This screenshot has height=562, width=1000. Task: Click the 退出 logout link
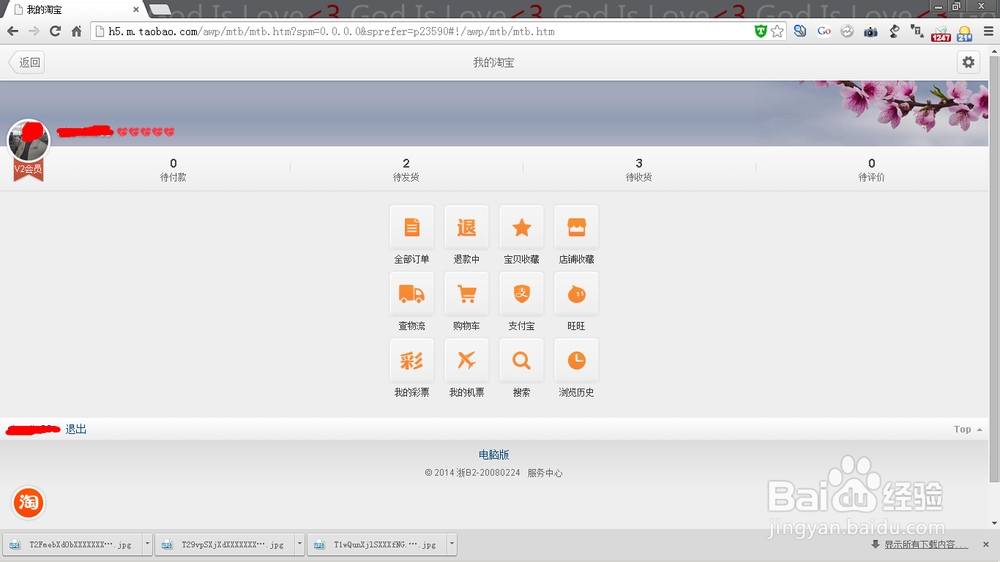(76, 429)
